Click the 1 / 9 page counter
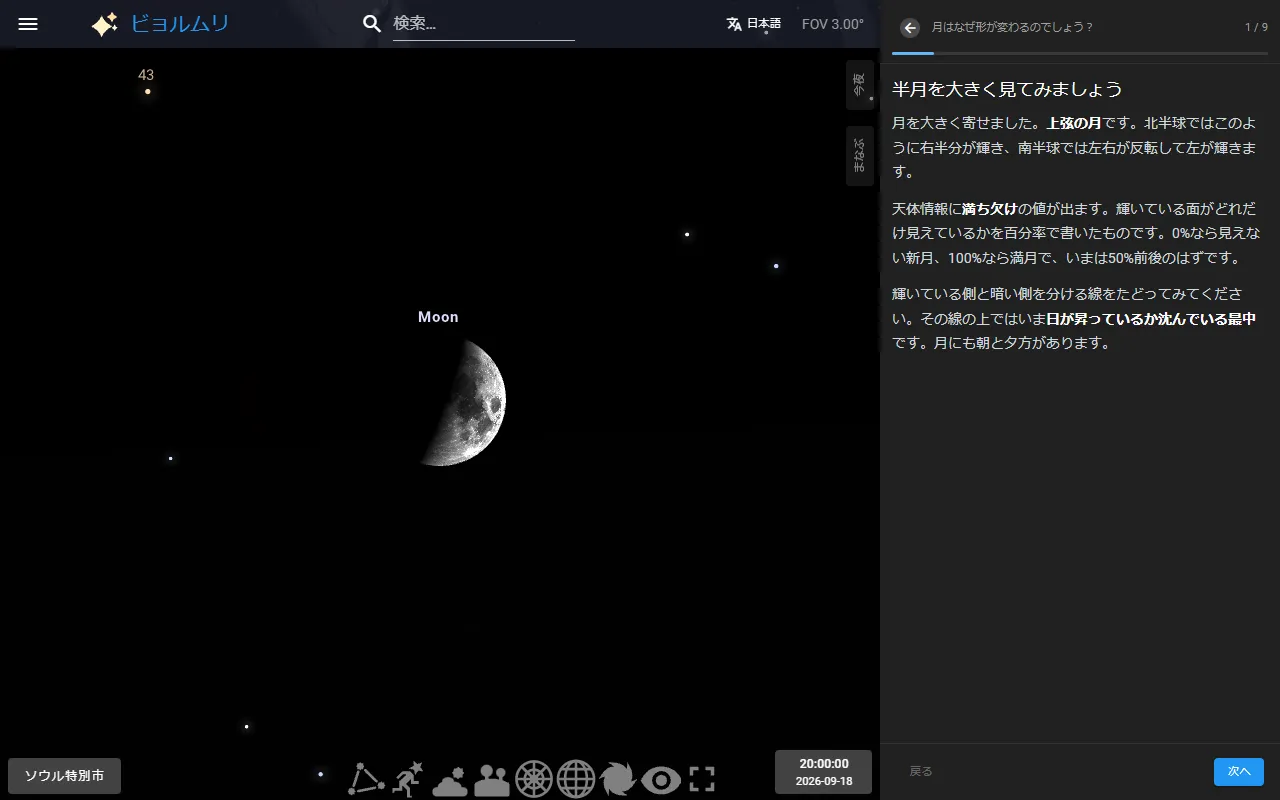Image resolution: width=1280 pixels, height=800 pixels. click(x=1256, y=28)
